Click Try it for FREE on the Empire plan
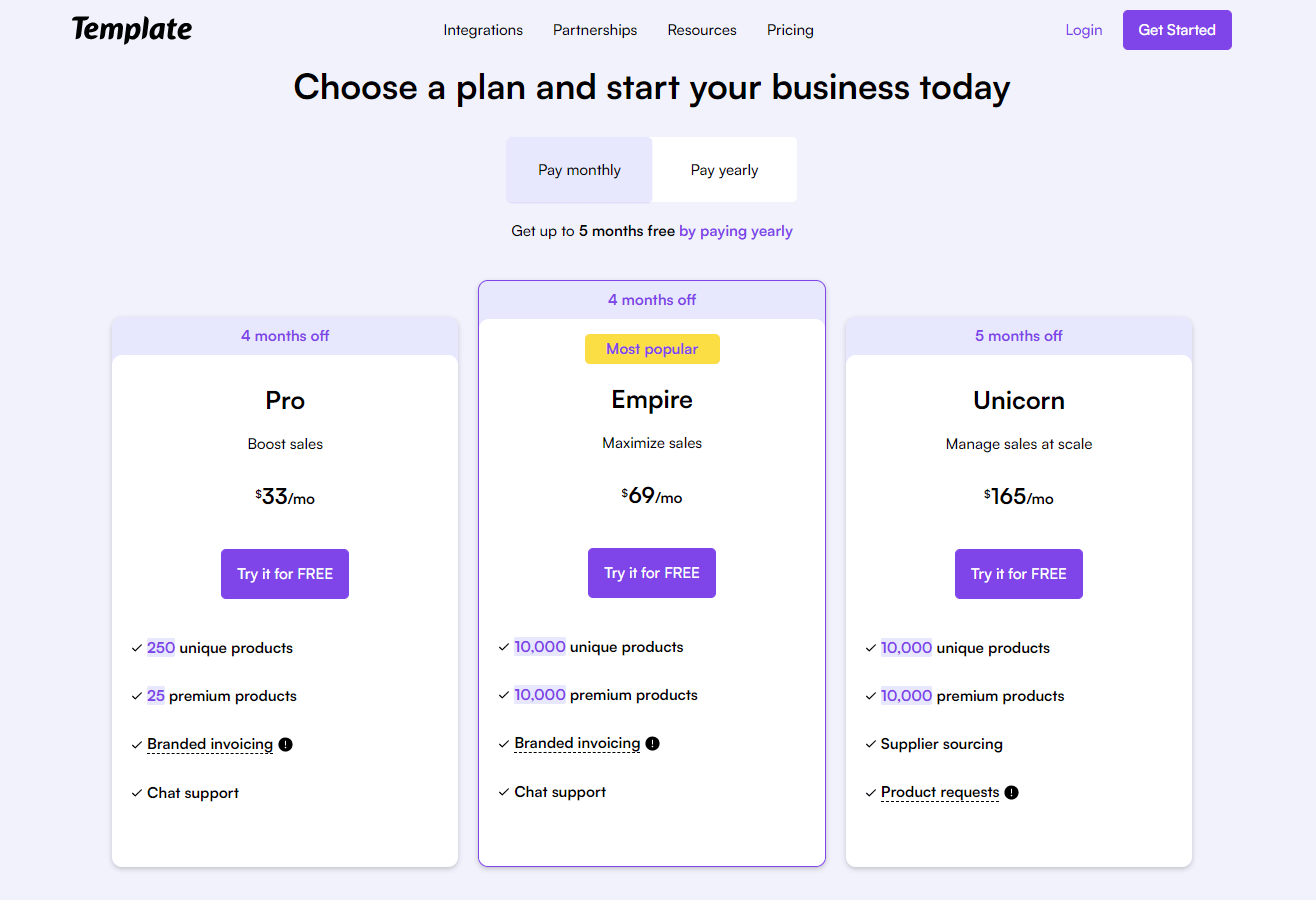Image resolution: width=1316 pixels, height=900 pixels. pos(652,572)
